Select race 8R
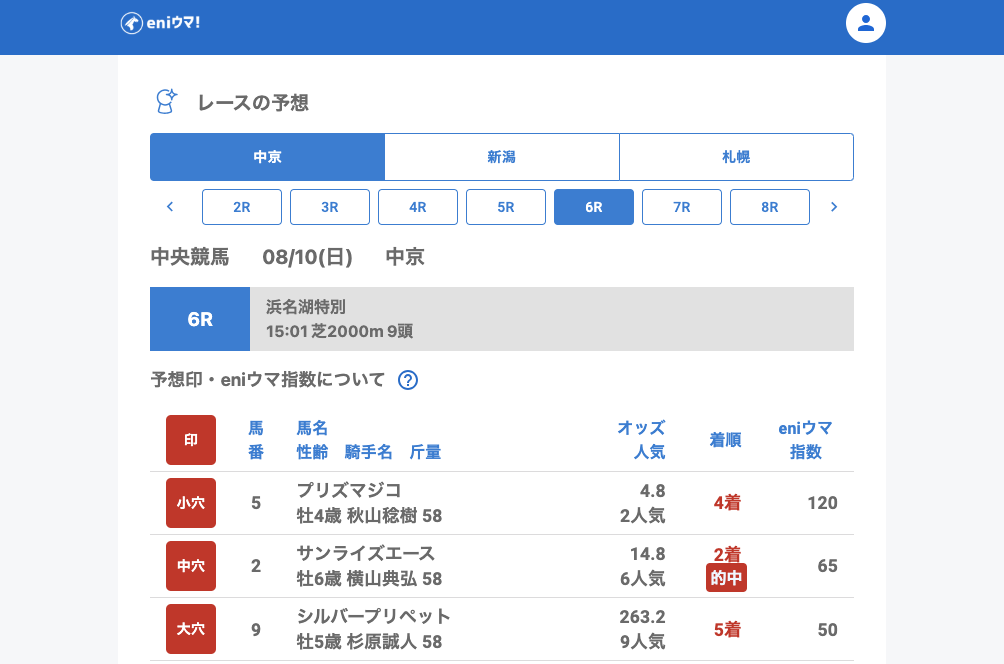Viewport: 1004px width, 664px height. (770, 207)
